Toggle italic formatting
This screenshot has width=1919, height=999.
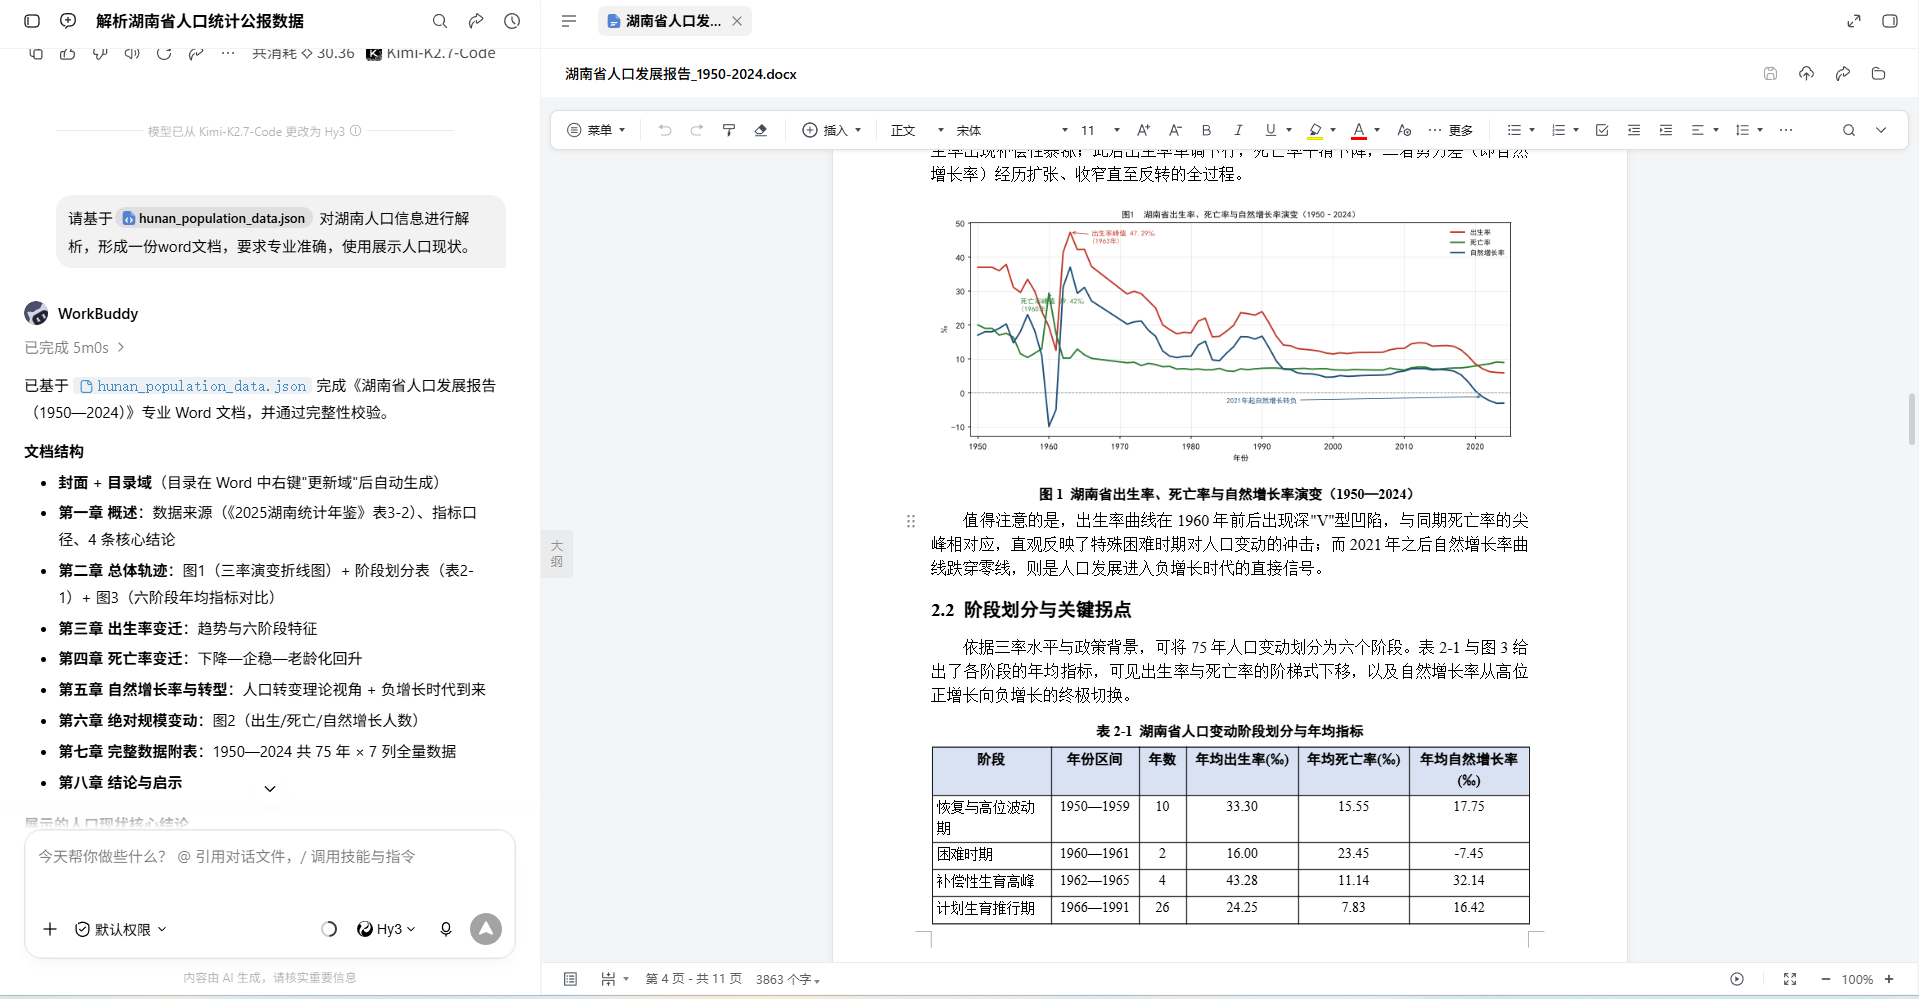click(x=1239, y=130)
